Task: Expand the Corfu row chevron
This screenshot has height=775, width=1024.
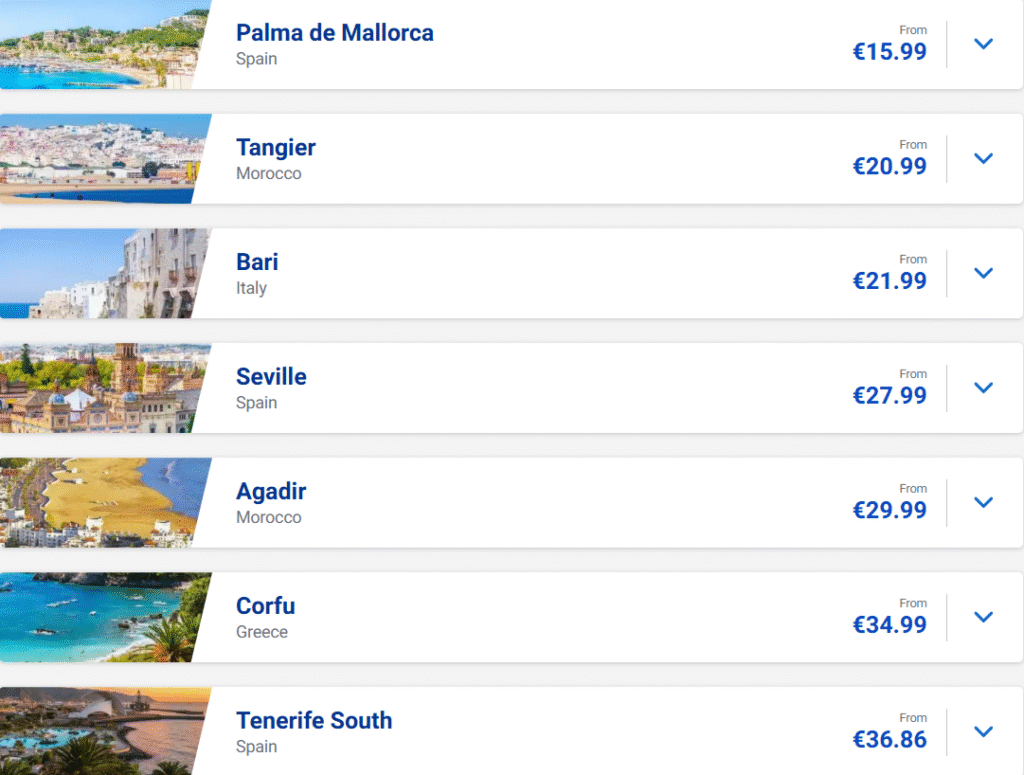Action: pos(983,617)
